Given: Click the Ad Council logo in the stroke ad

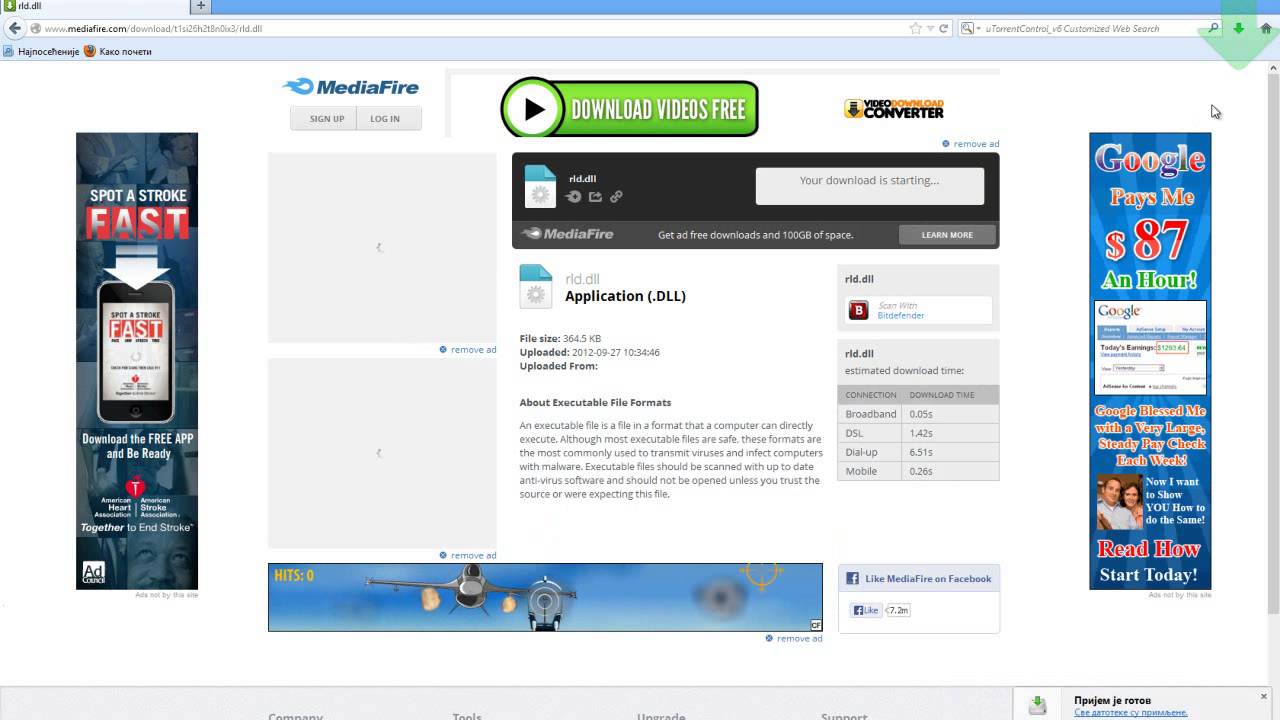Looking at the screenshot, I should 93,573.
